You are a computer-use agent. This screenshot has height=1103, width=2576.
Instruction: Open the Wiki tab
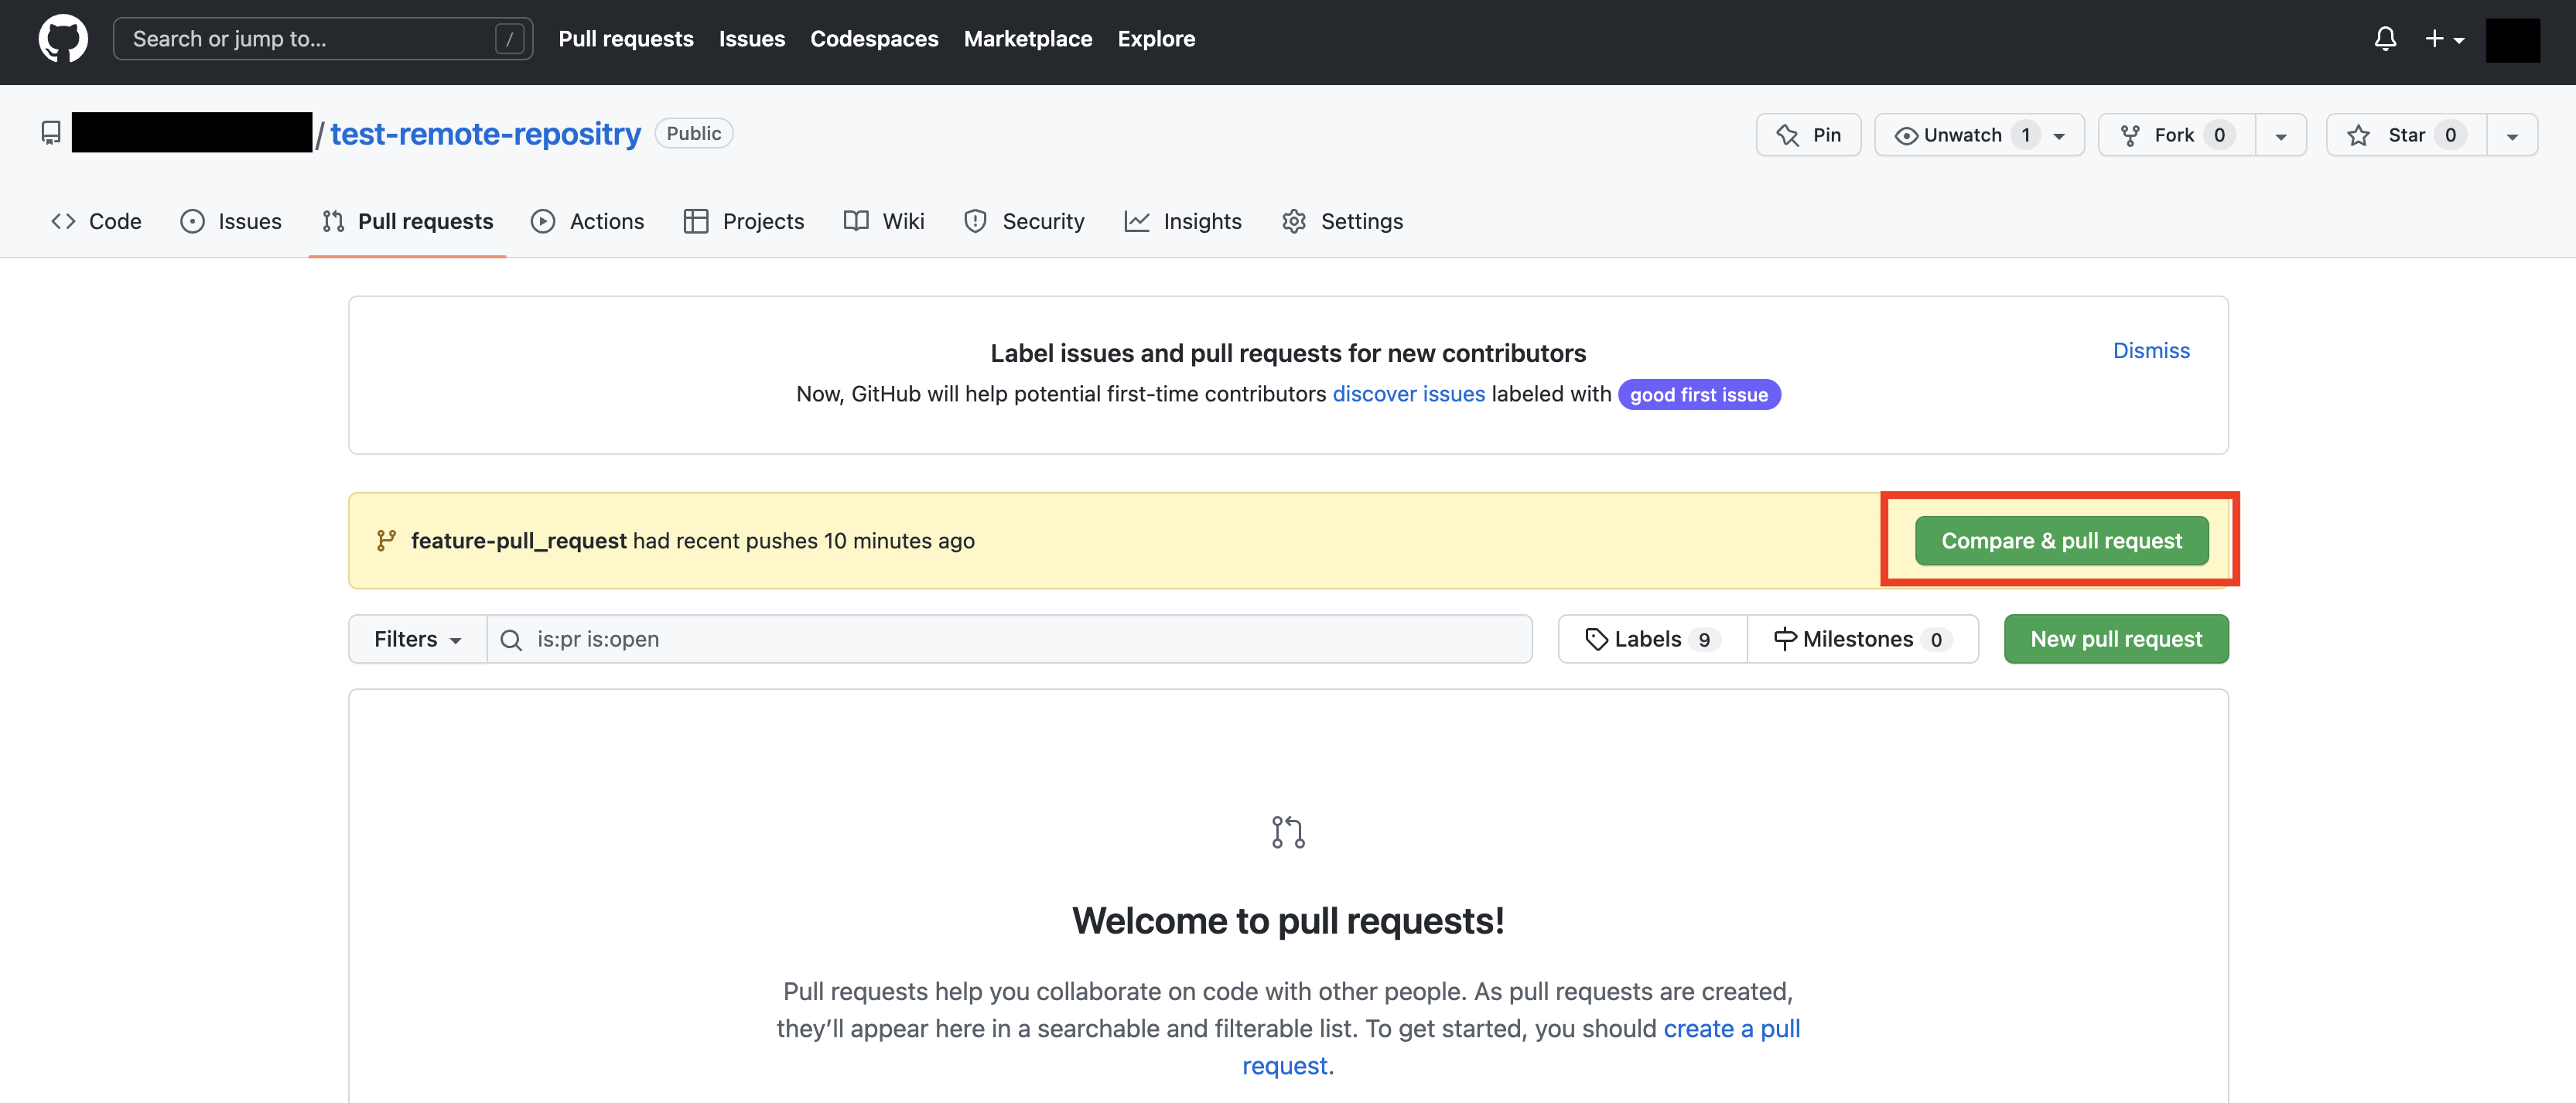point(884,221)
